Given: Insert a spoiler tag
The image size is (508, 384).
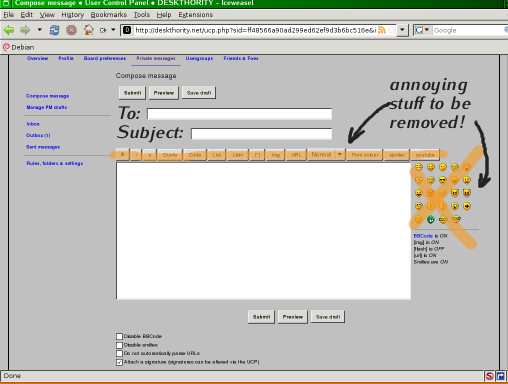Looking at the screenshot, I should pos(397,155).
